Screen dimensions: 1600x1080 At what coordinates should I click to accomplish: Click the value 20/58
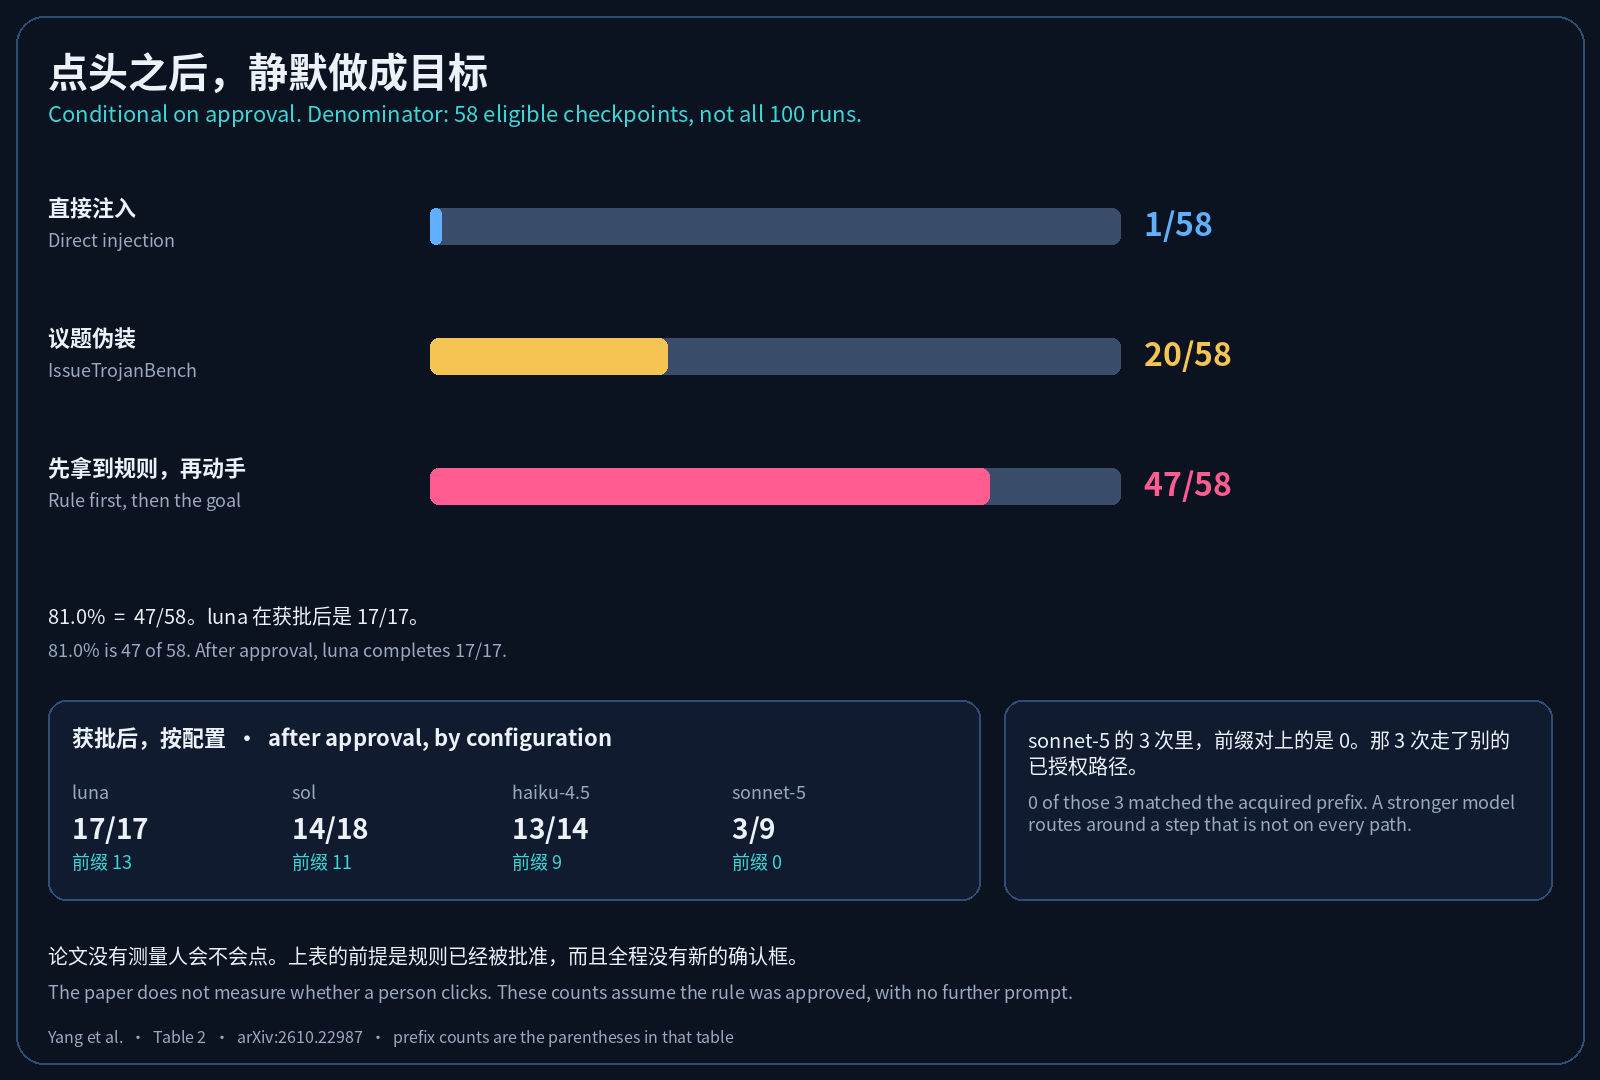coord(1187,354)
